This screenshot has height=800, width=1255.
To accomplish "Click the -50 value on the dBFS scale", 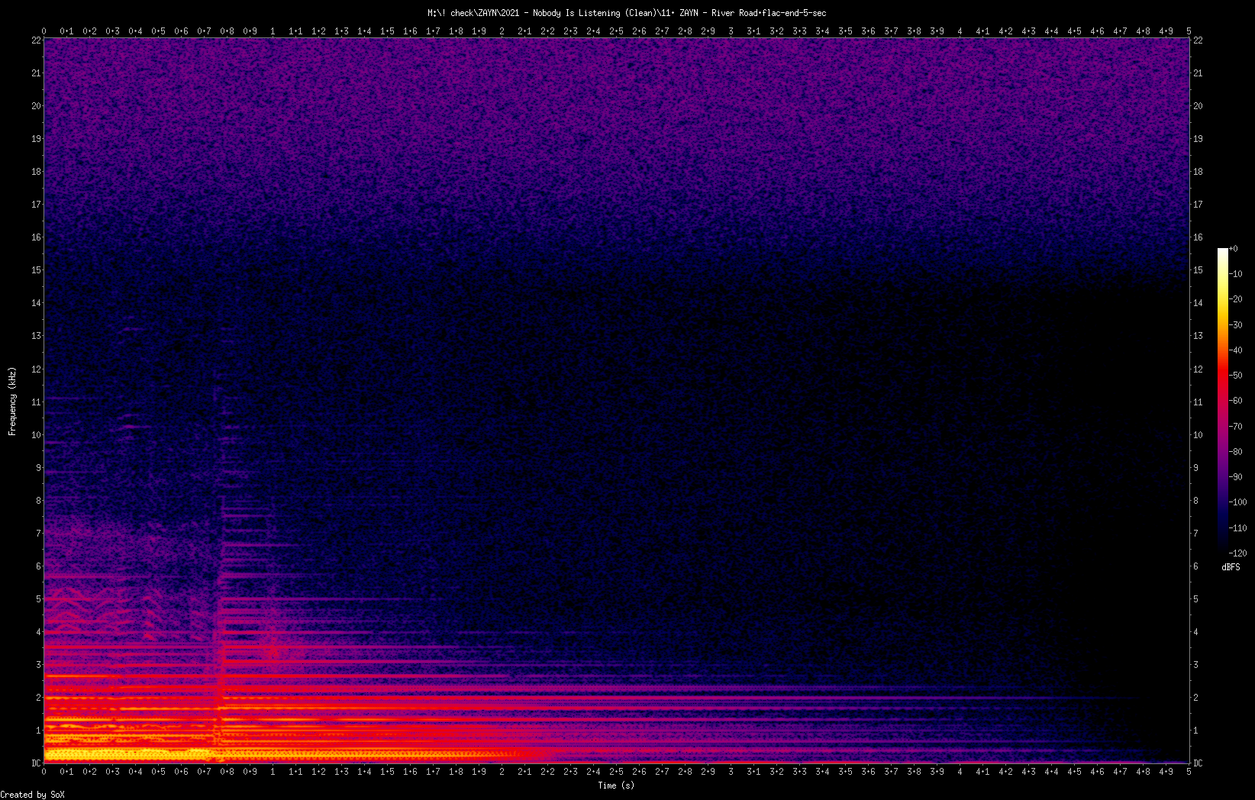I will [x=1237, y=375].
